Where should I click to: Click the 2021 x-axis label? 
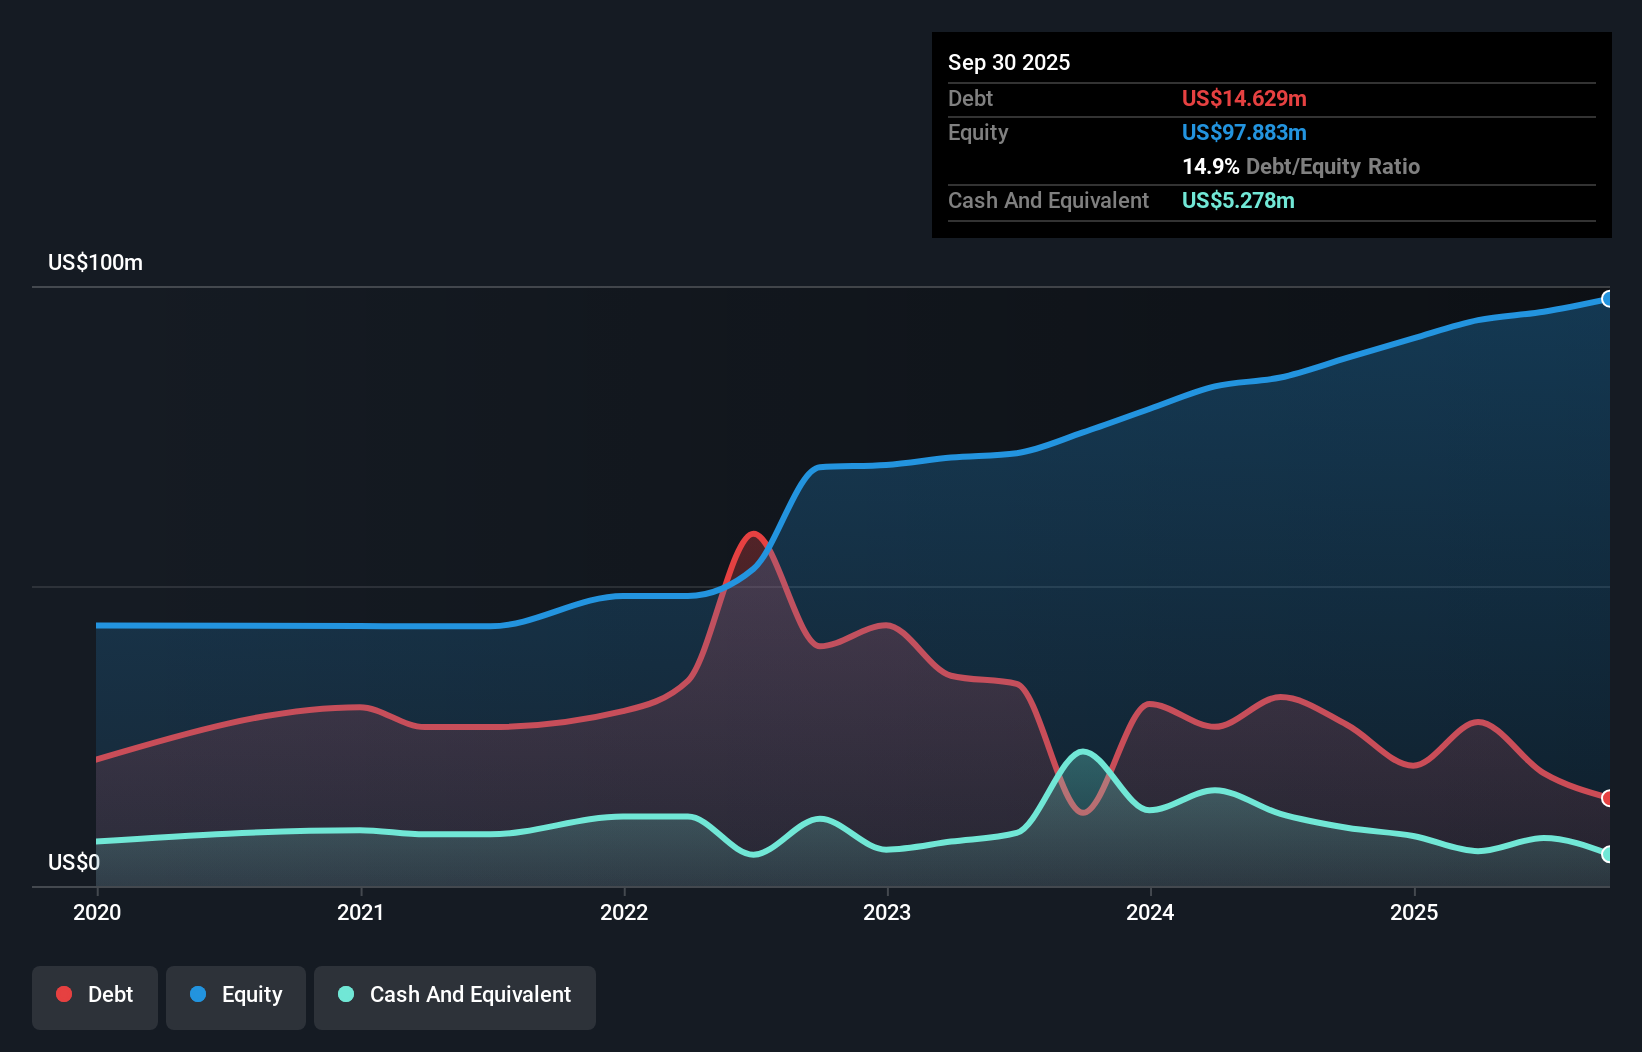pyautogui.click(x=361, y=912)
